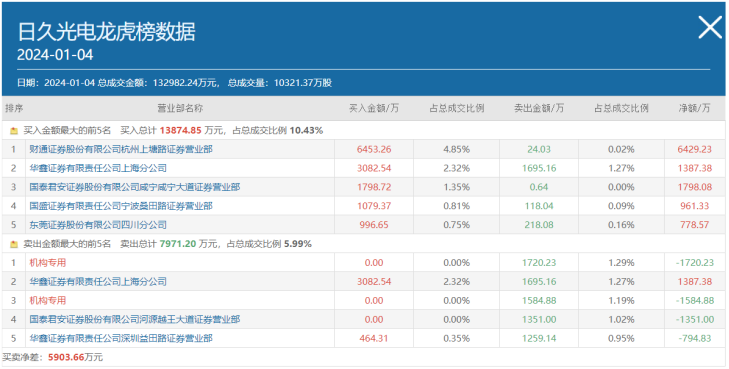Click the 排序 column header
The image size is (729, 369).
pyautogui.click(x=14, y=108)
